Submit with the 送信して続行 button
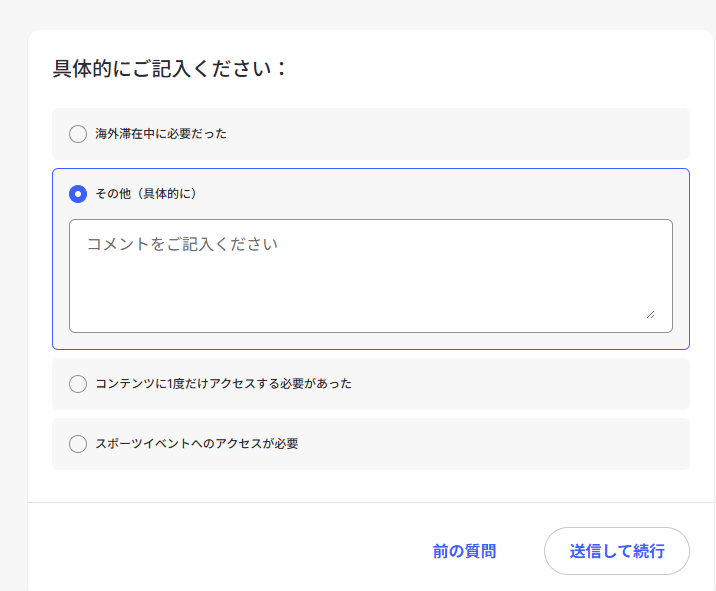Screen dimensions: 716x591 coord(617,551)
